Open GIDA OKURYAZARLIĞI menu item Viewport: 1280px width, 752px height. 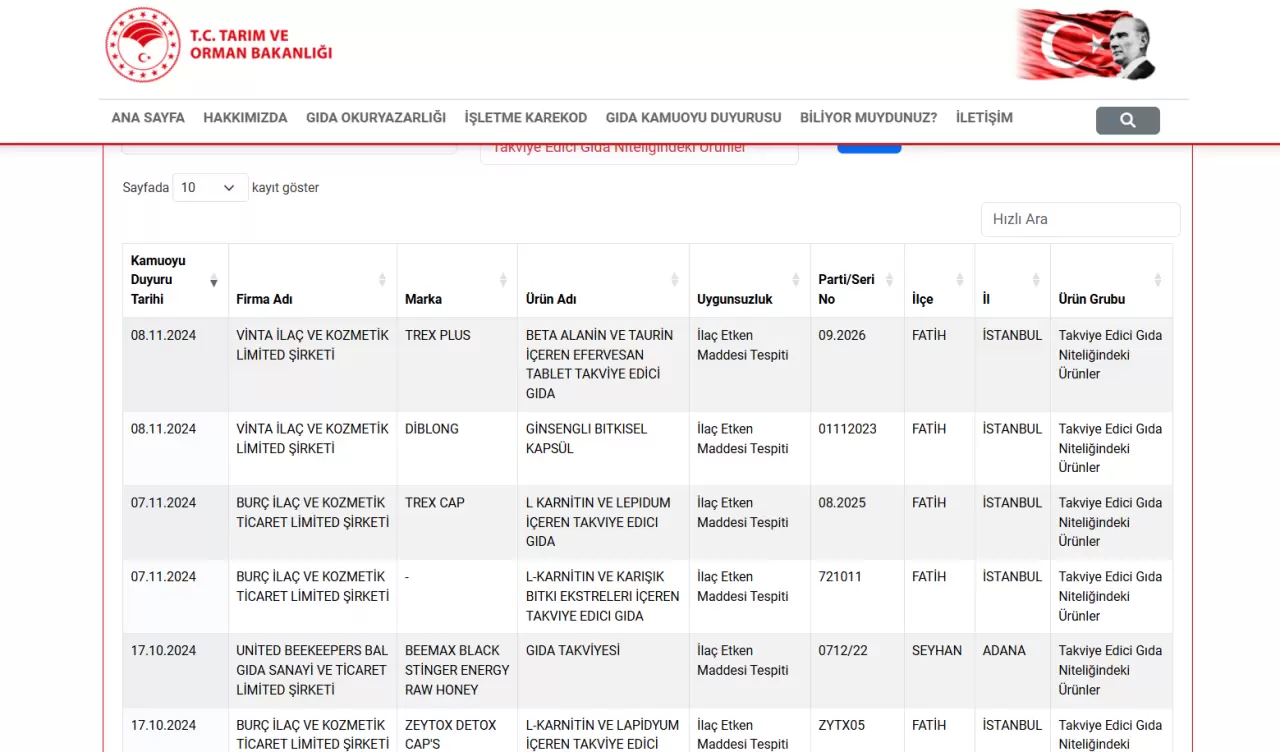[x=376, y=118]
